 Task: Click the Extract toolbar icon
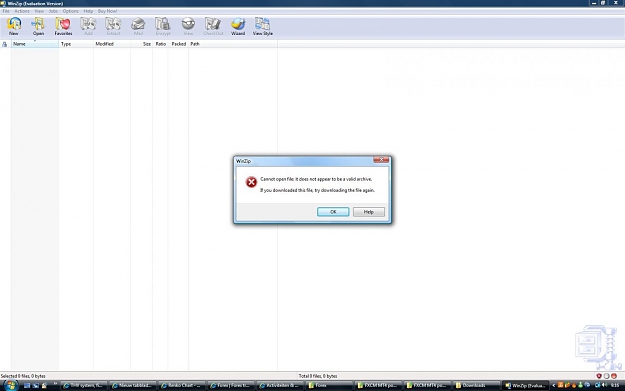coord(113,27)
